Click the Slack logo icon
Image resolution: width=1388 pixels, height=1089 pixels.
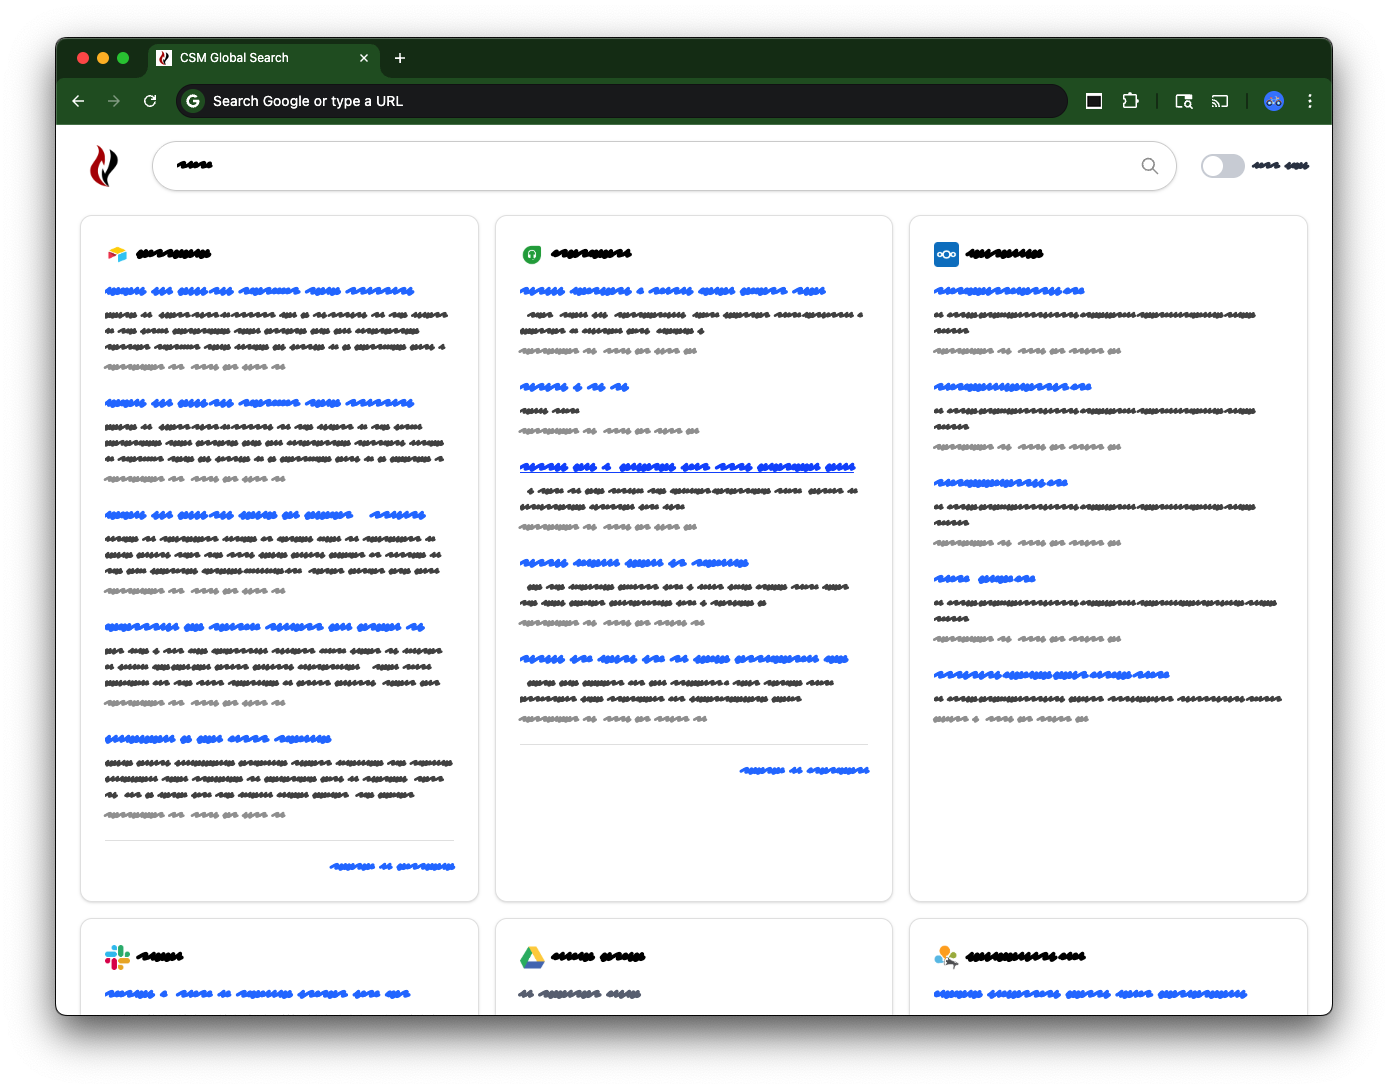coord(117,957)
